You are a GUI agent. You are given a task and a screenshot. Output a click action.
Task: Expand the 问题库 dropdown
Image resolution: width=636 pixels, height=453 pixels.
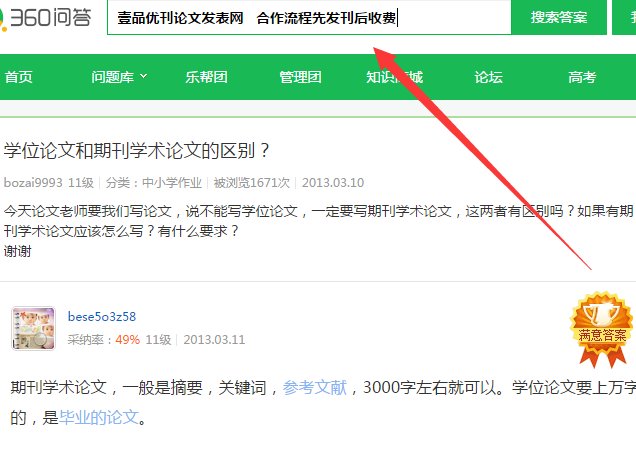click(x=119, y=77)
